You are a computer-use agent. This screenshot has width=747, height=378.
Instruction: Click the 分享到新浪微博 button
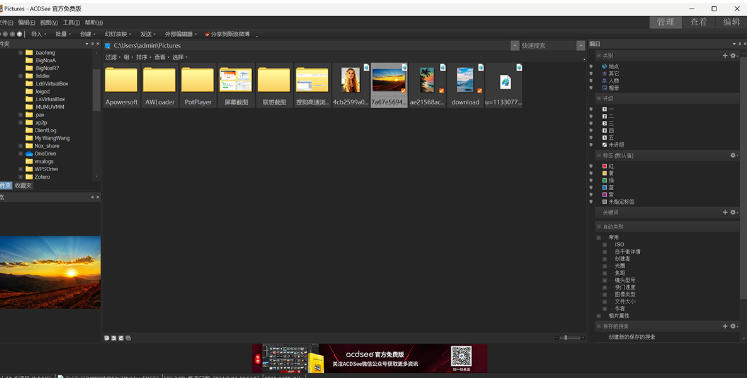(227, 34)
